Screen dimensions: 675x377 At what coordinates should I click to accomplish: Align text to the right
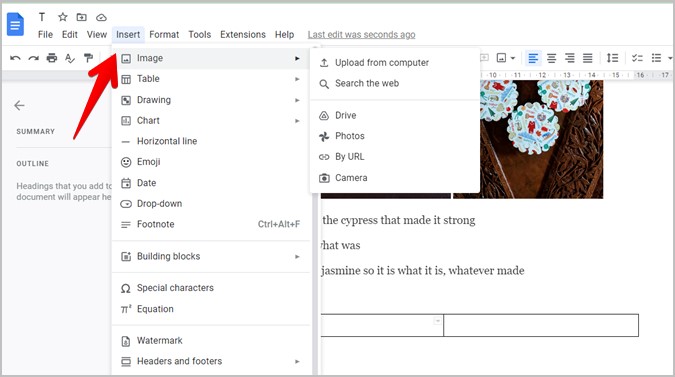(x=570, y=58)
